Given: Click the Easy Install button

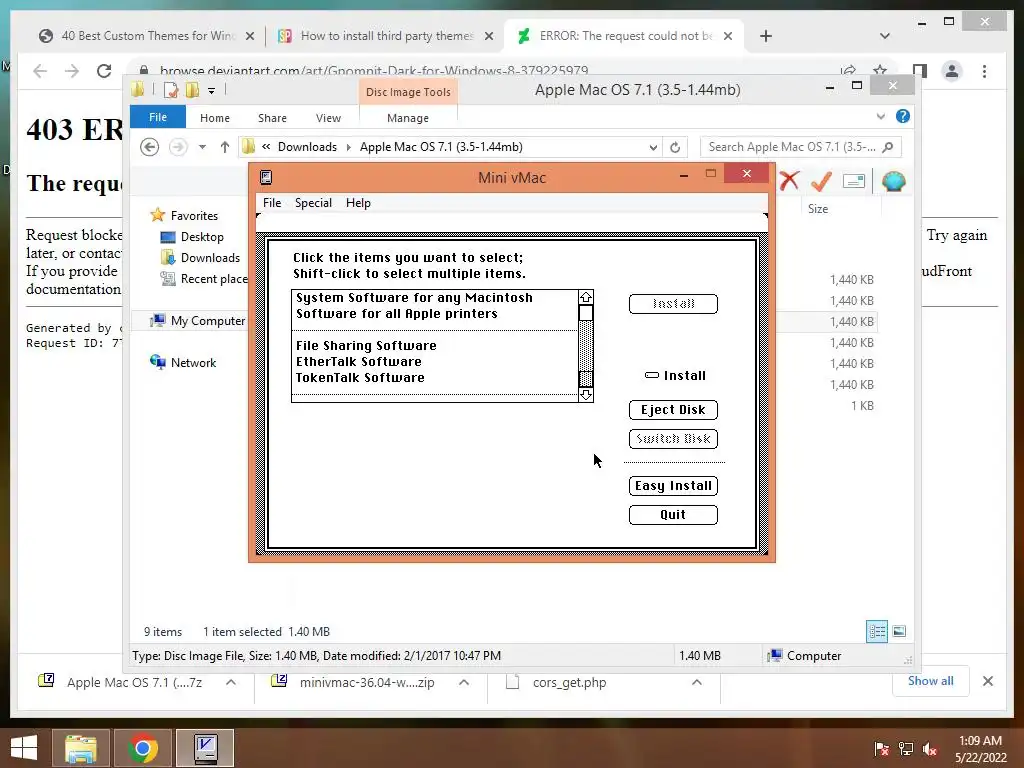Looking at the screenshot, I should point(673,486).
